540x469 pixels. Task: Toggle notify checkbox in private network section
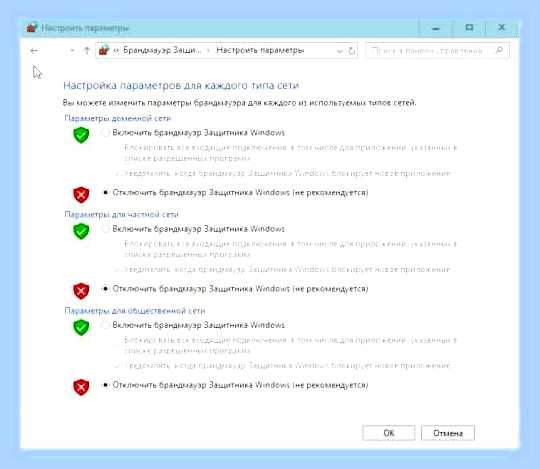pyautogui.click(x=118, y=269)
